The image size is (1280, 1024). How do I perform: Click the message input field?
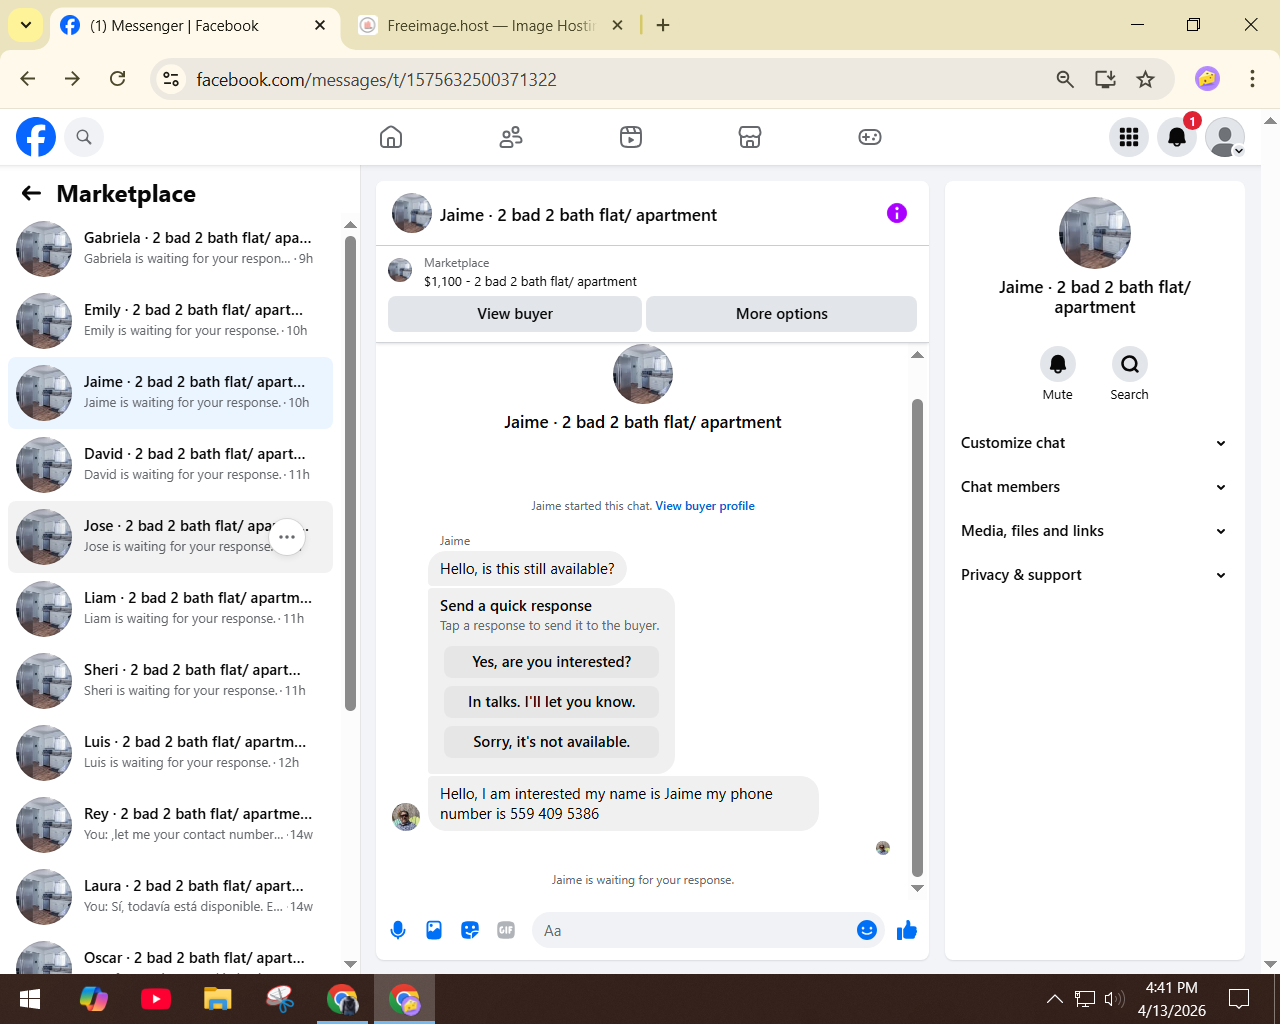click(695, 931)
